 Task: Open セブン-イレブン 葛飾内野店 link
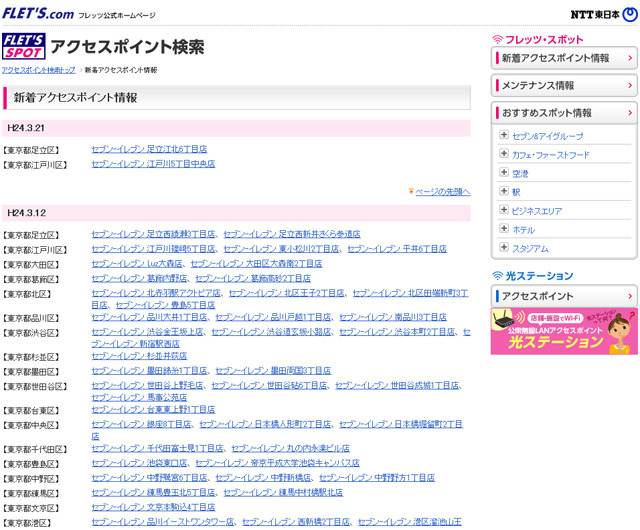pos(139,278)
